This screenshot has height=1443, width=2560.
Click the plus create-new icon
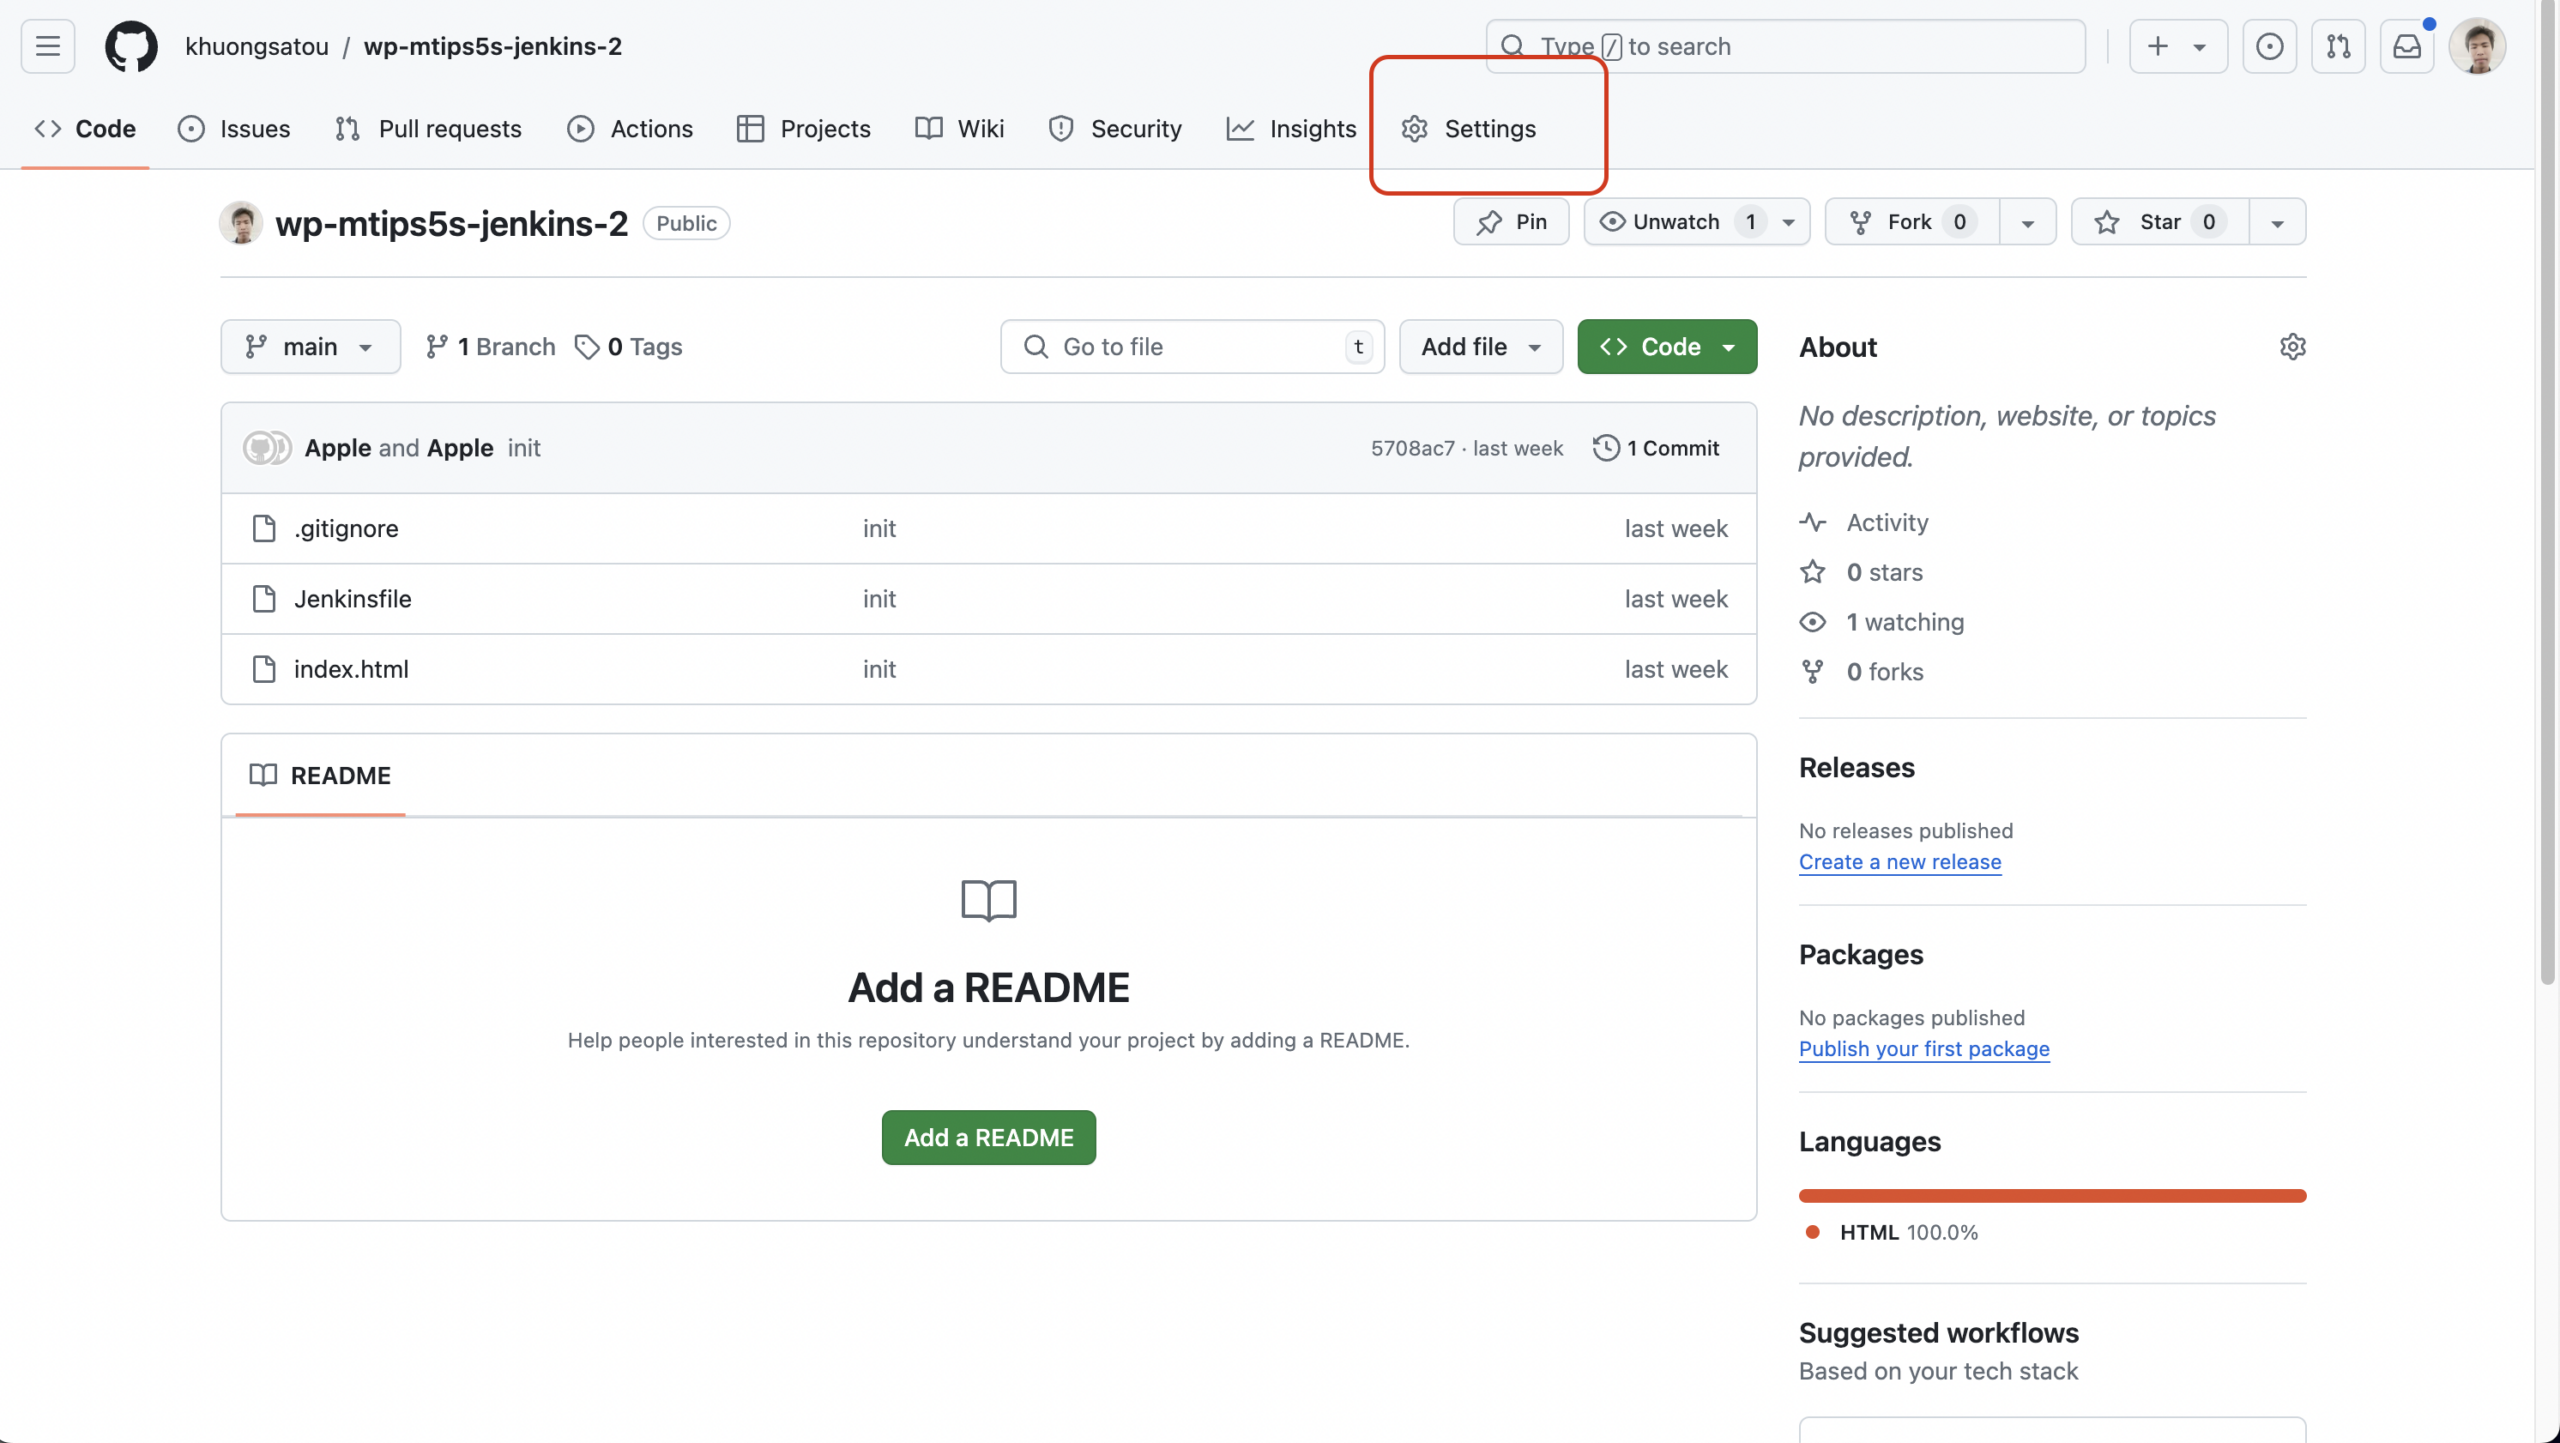pyautogui.click(x=2158, y=46)
